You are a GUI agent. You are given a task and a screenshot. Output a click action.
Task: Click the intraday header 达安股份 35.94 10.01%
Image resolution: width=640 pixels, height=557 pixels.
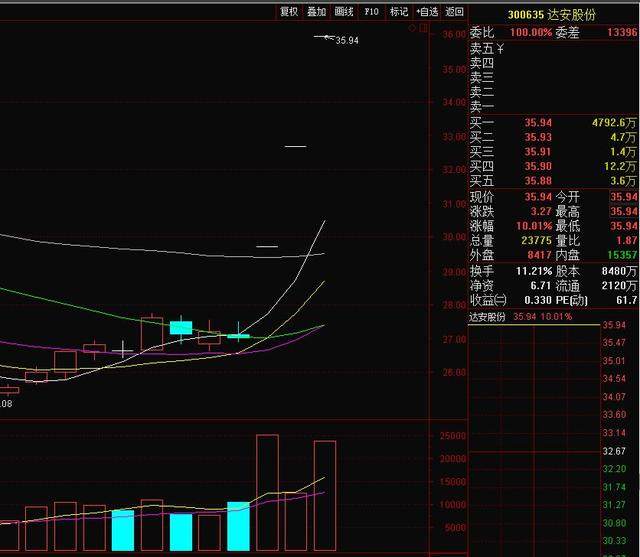click(520, 317)
